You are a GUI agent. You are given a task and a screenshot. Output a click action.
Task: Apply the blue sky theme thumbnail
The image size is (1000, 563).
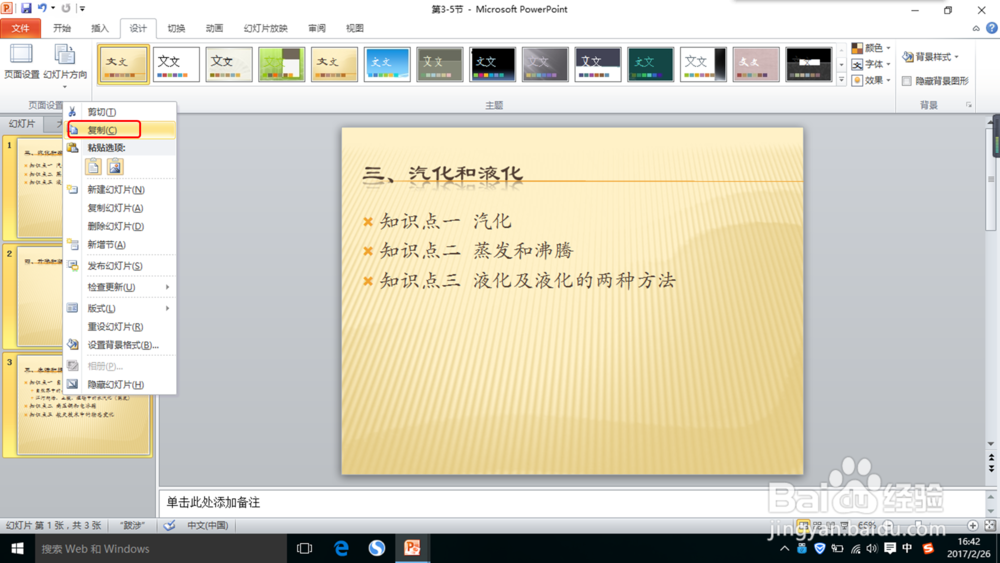(x=387, y=64)
